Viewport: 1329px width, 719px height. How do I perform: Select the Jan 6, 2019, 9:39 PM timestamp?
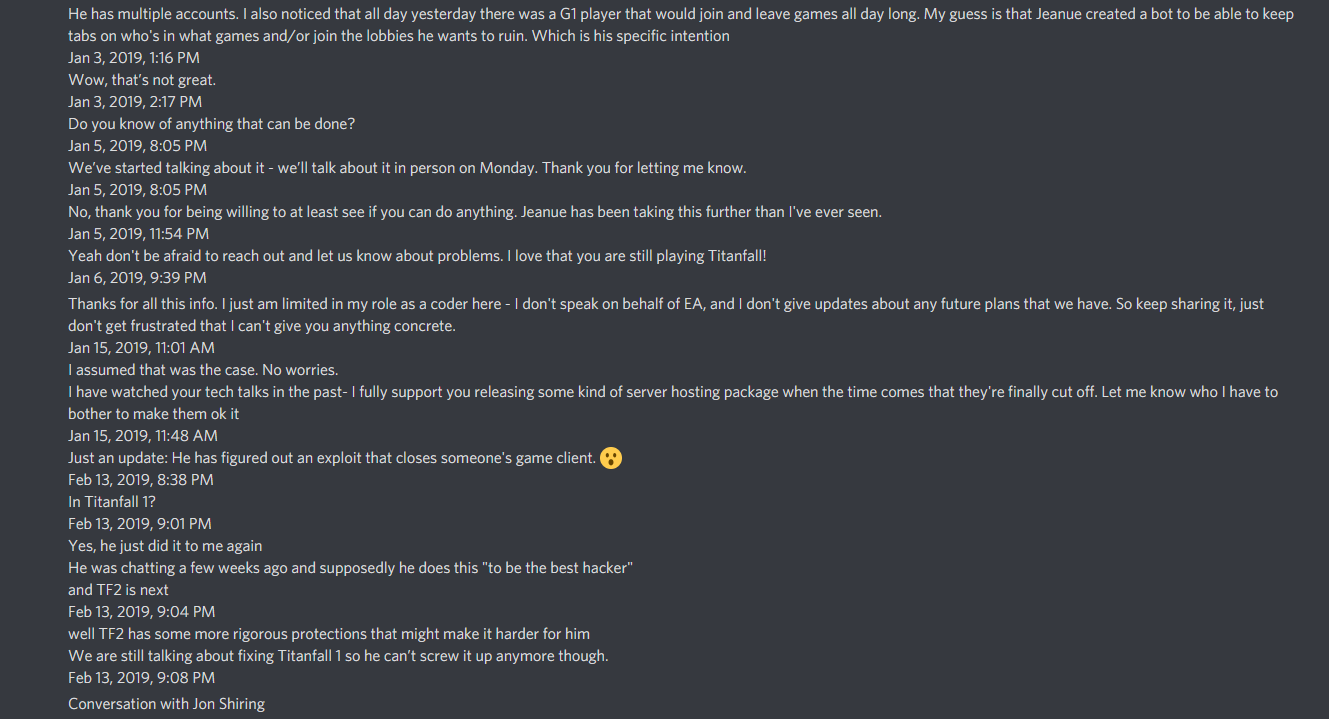point(137,278)
